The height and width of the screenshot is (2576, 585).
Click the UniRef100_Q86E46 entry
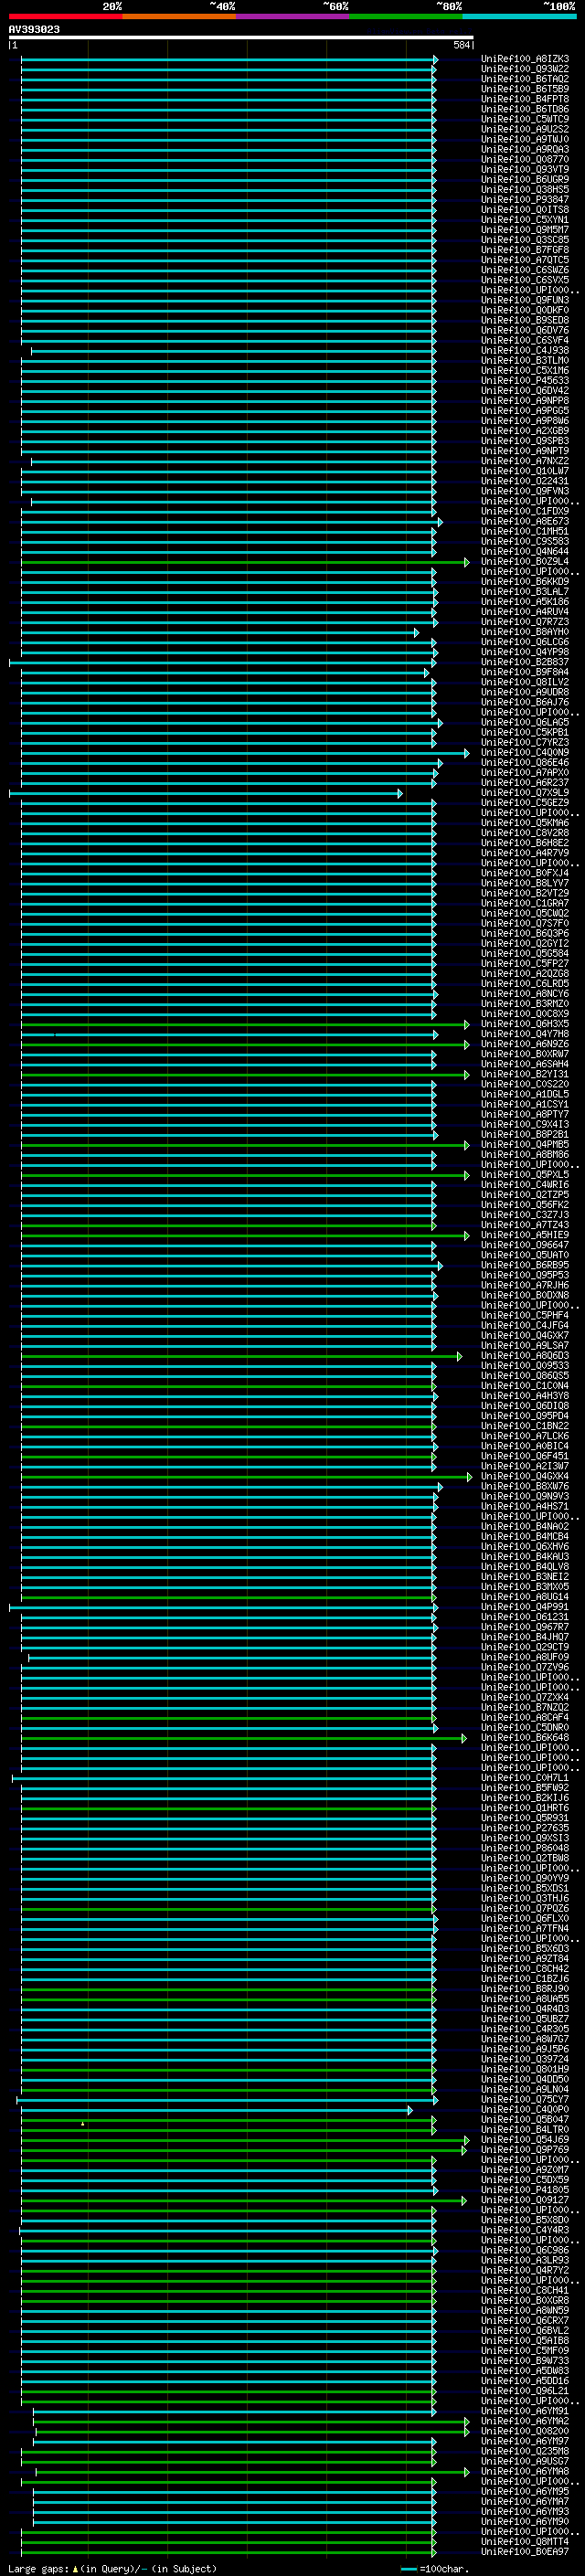[x=525, y=762]
